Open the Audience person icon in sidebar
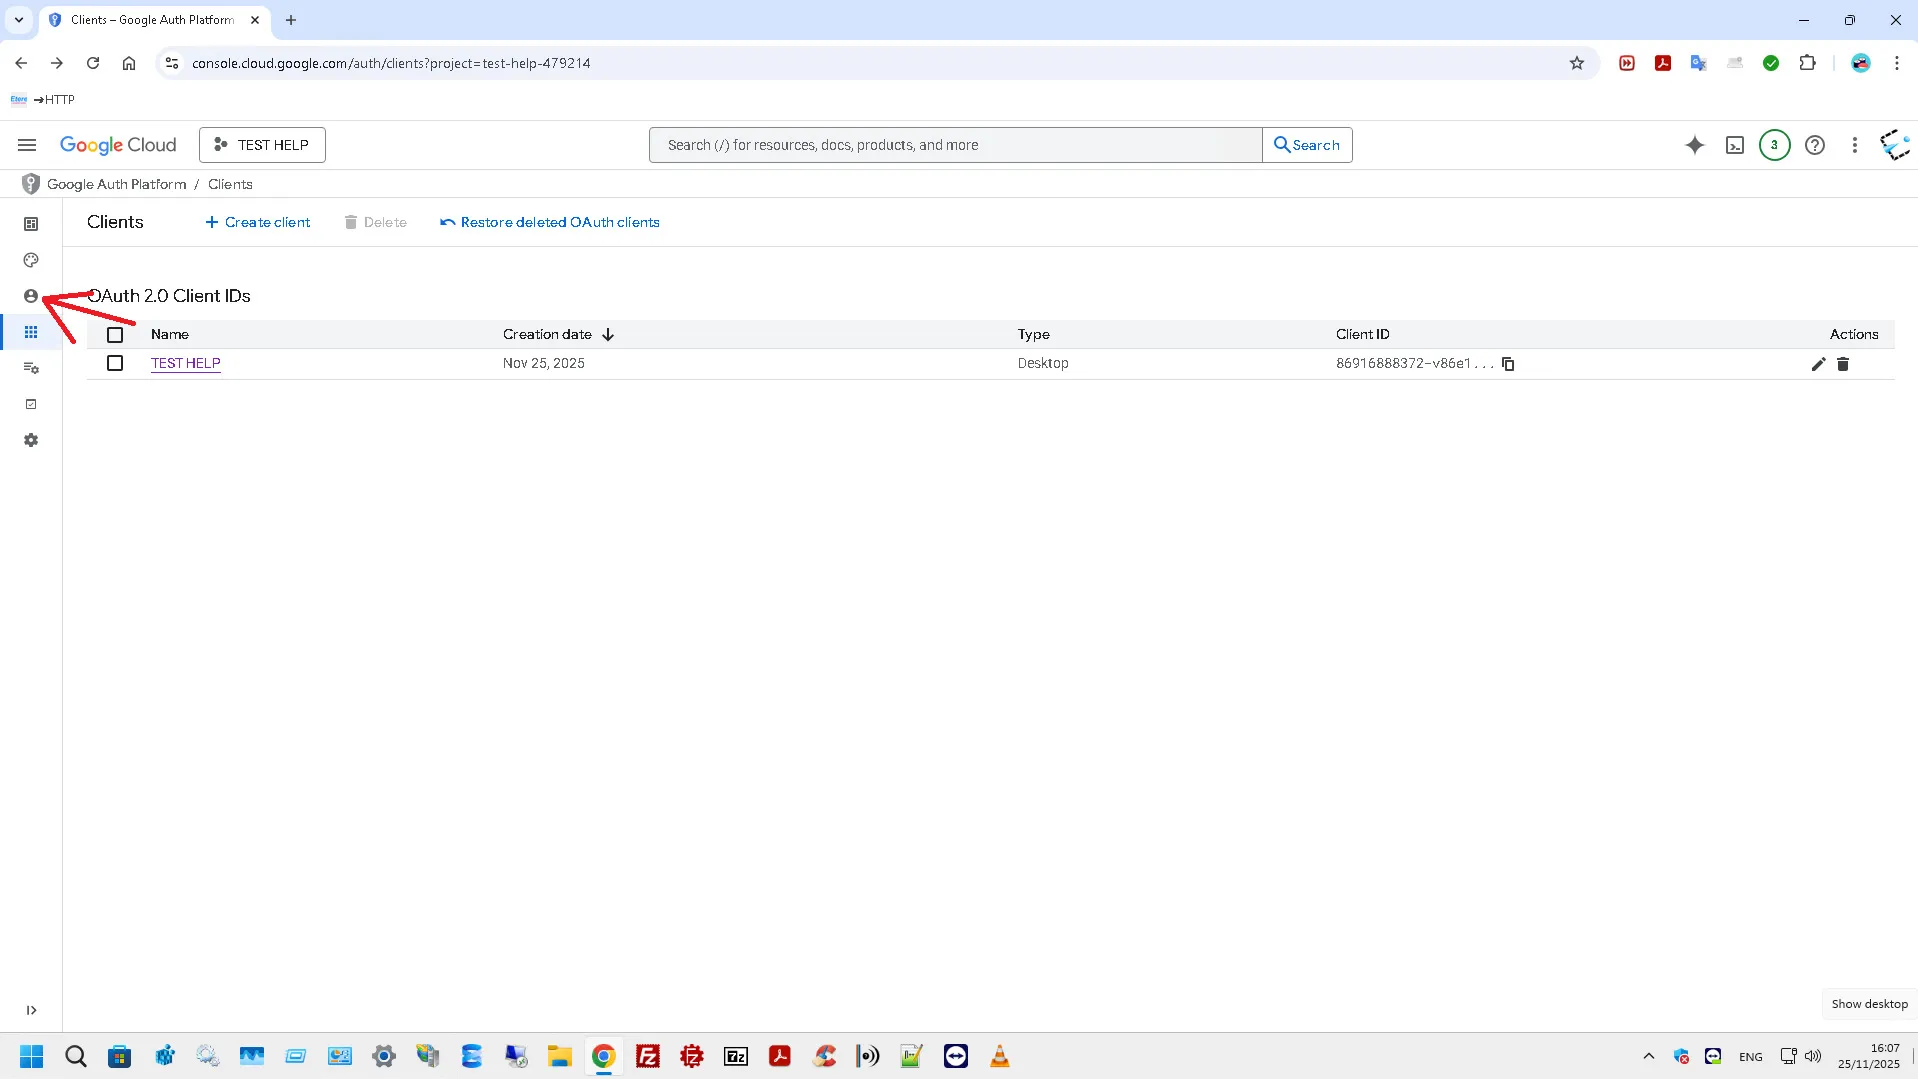 point(31,296)
